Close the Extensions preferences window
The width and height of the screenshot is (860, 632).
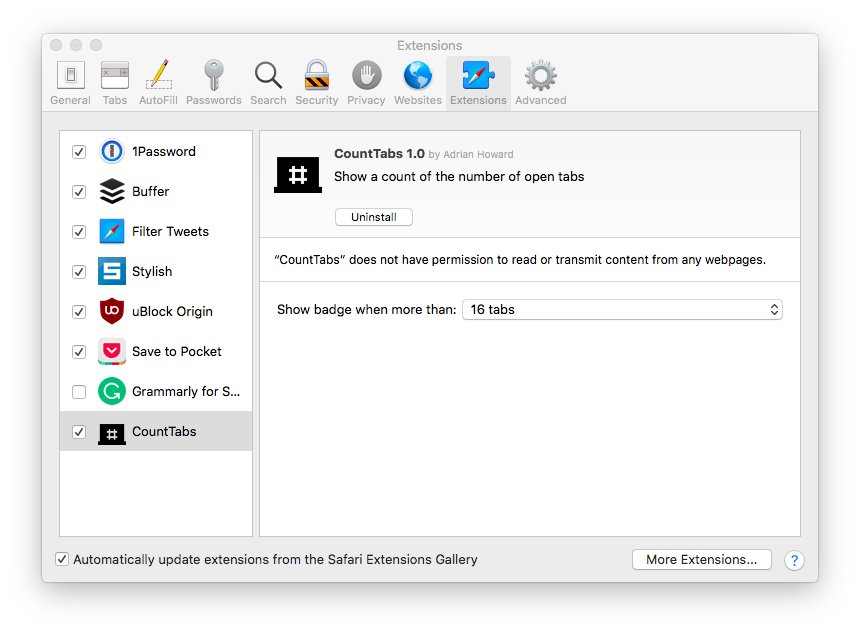click(x=56, y=45)
